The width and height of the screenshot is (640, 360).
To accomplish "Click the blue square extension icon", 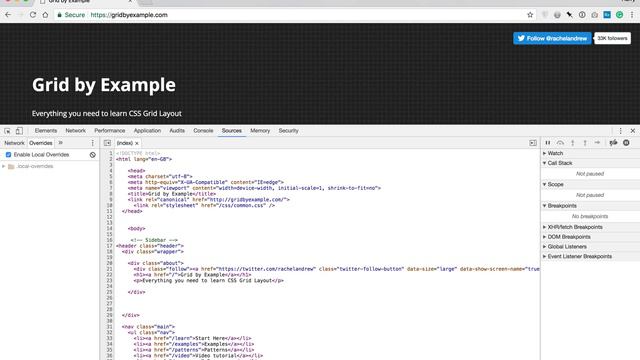I will pos(607,15).
